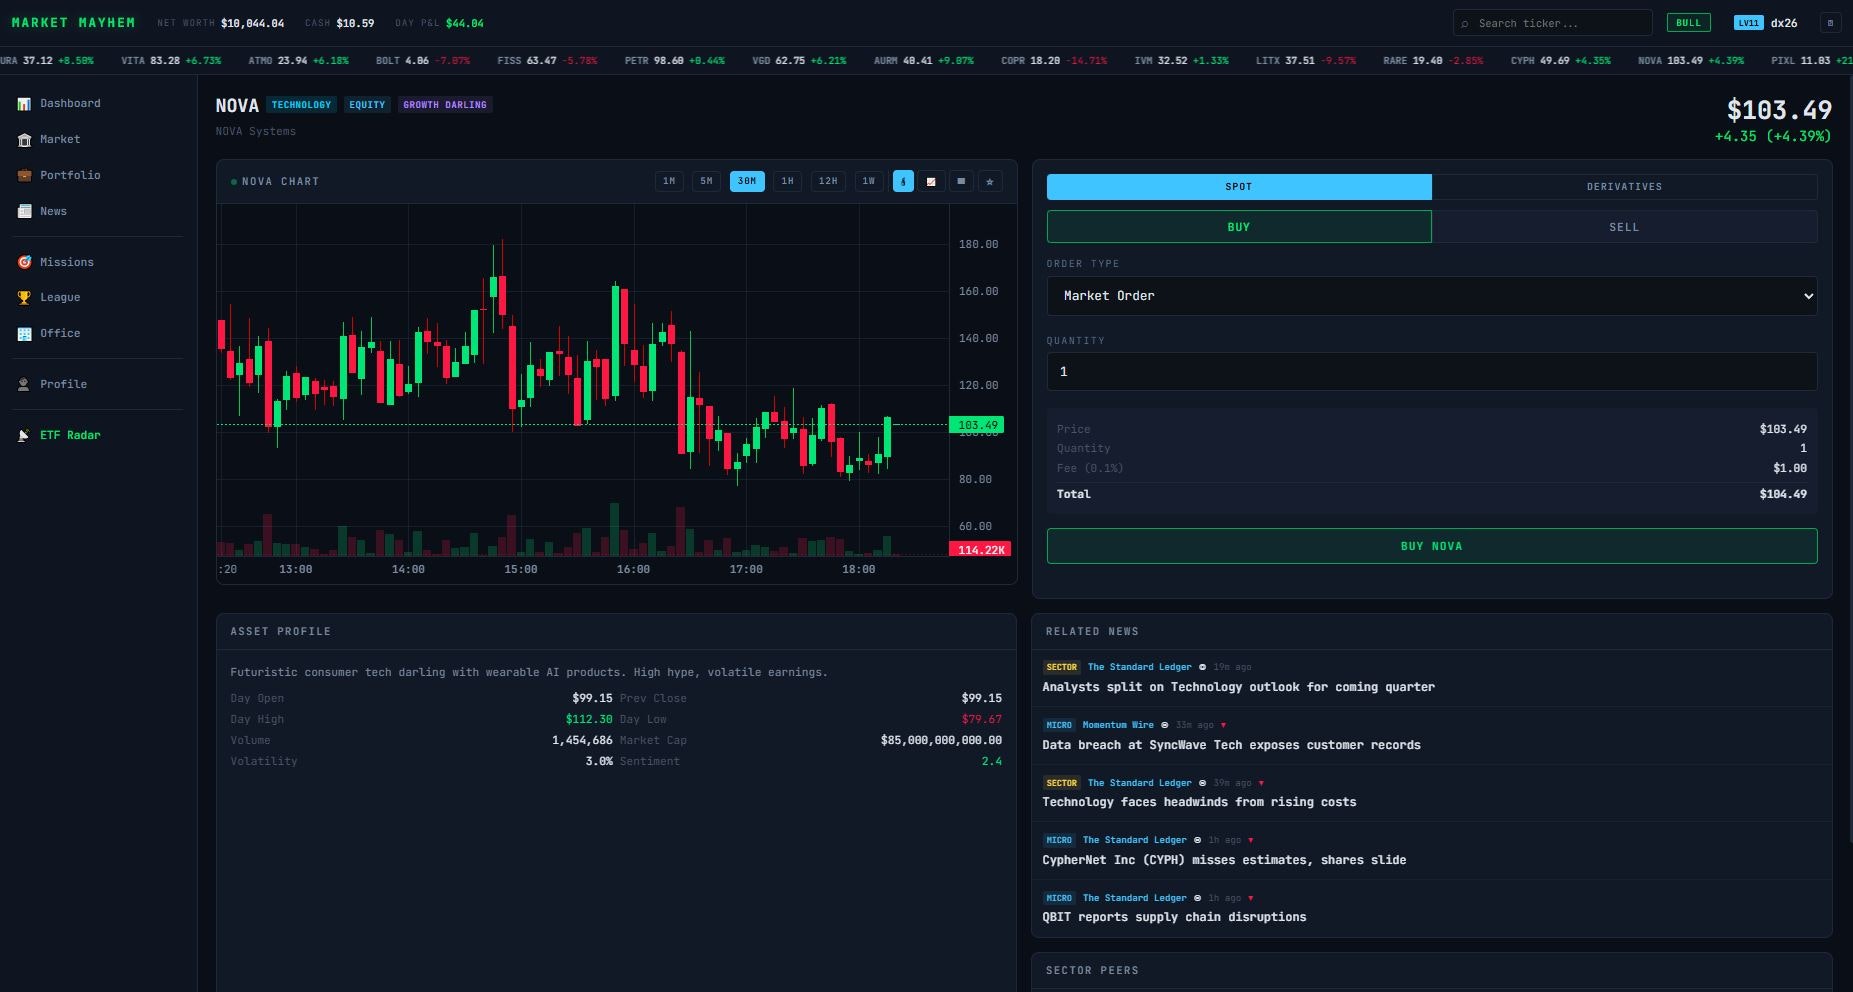Click the Day High $112.30 value
The width and height of the screenshot is (1853, 992).
[x=589, y=719]
